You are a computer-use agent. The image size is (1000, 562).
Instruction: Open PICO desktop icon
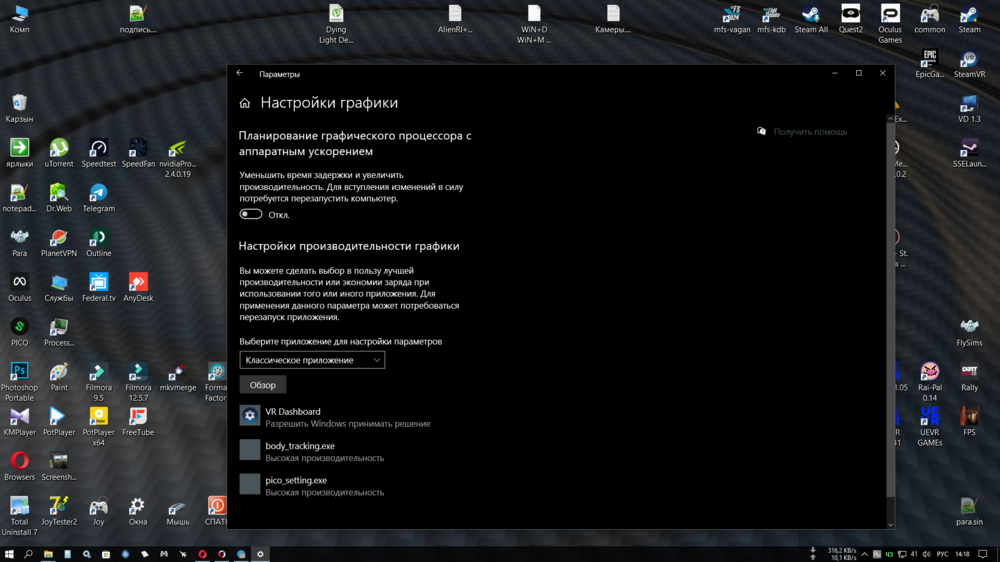(x=19, y=332)
